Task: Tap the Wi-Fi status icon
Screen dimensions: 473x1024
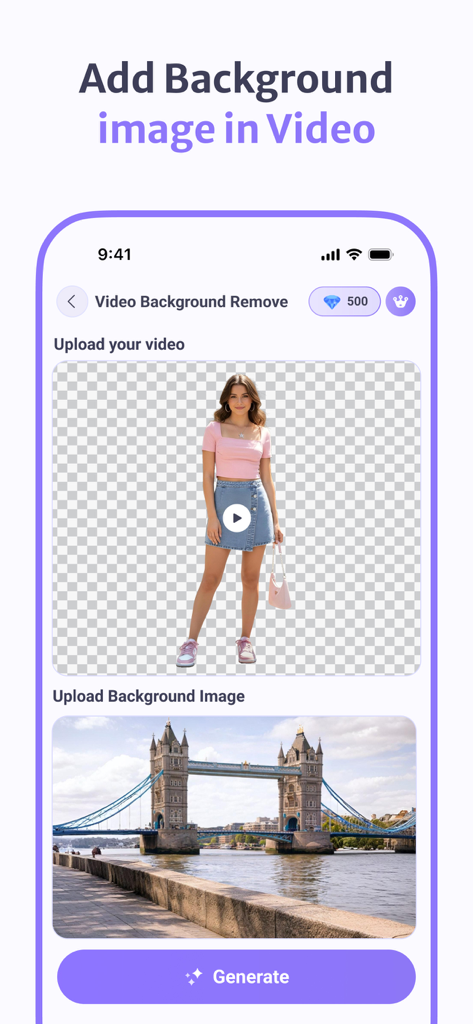Action: point(354,255)
